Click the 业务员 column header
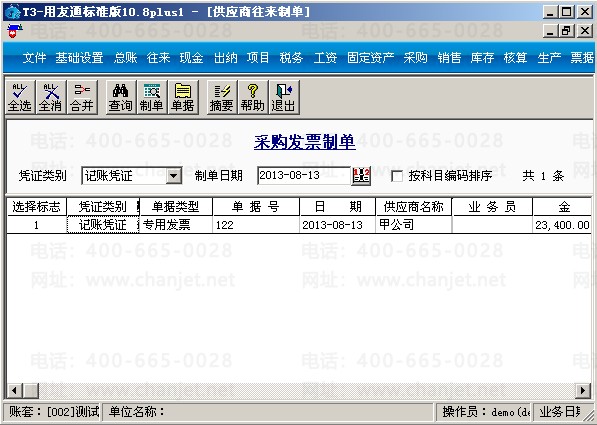 pyautogui.click(x=492, y=207)
